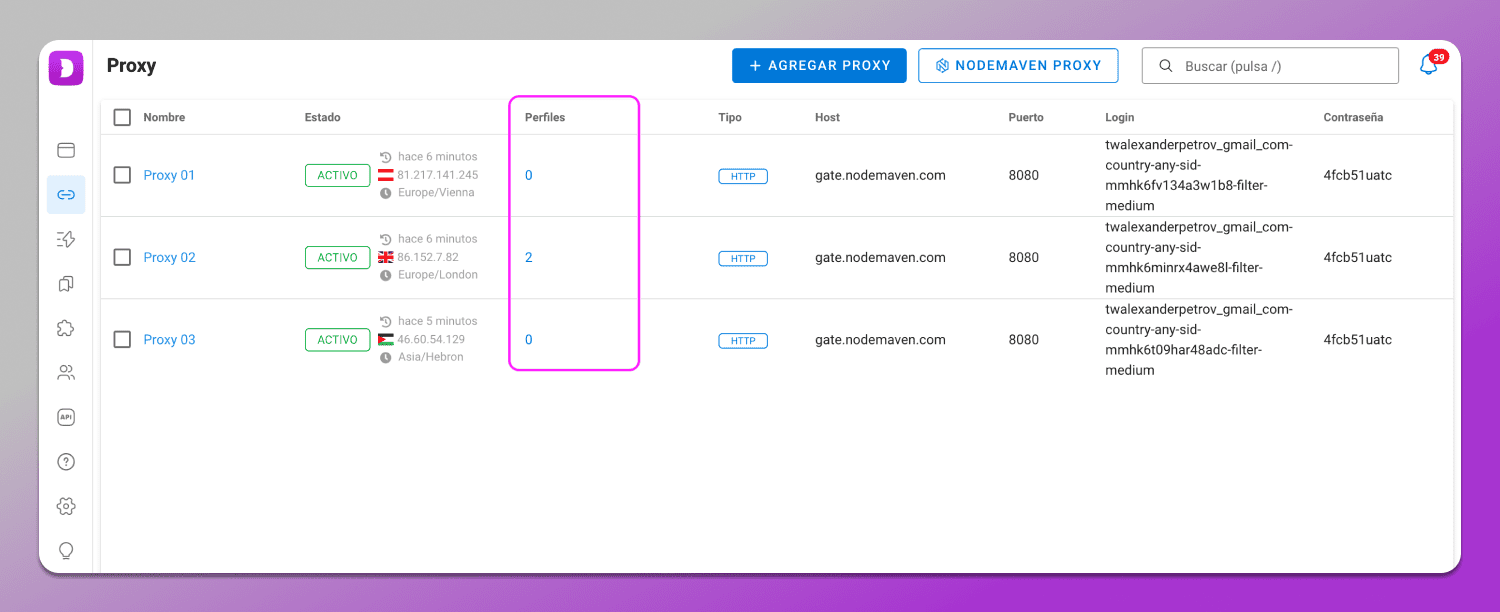Viewport: 1500px width, 612px height.
Task: Open the Dolphin app logo
Action: pyautogui.click(x=66, y=67)
